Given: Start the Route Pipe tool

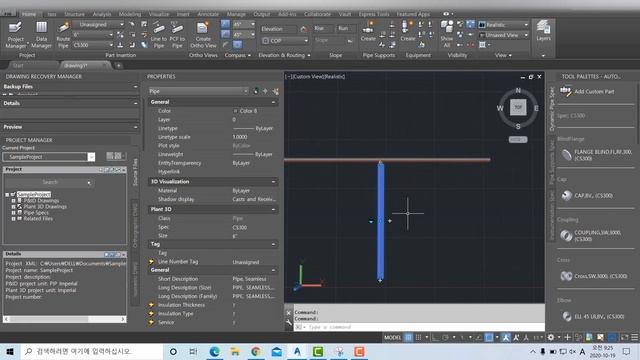Looking at the screenshot, I should pos(63,35).
